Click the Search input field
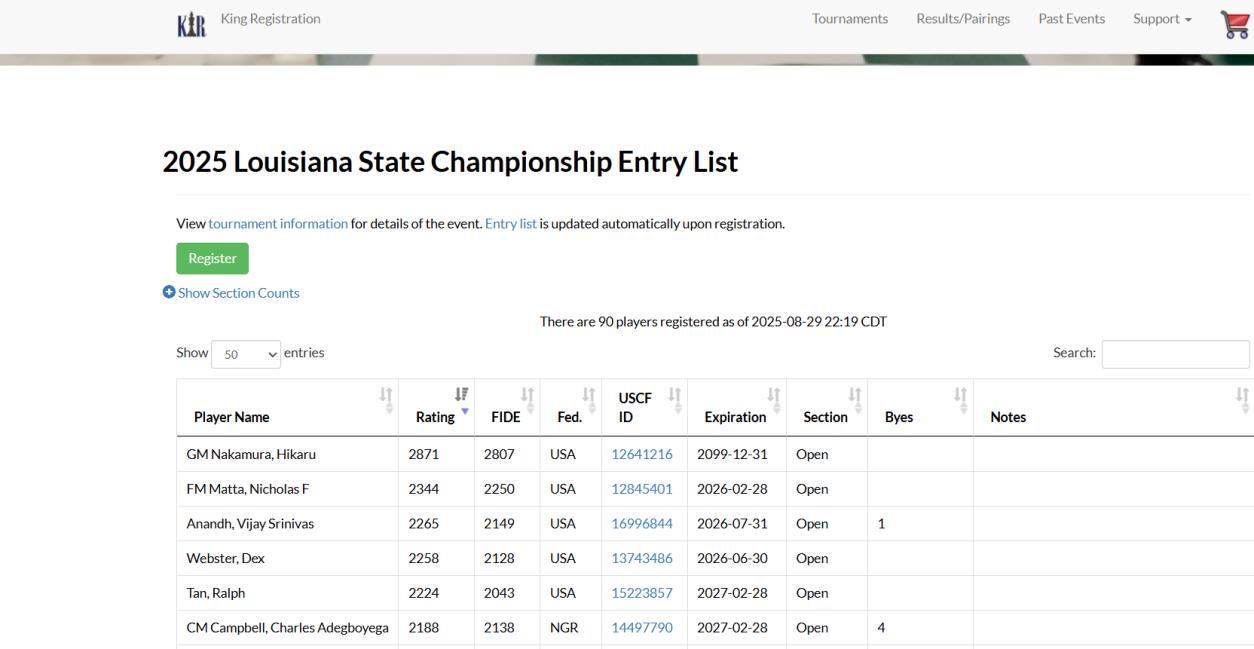The height and width of the screenshot is (649, 1254). pos(1175,354)
